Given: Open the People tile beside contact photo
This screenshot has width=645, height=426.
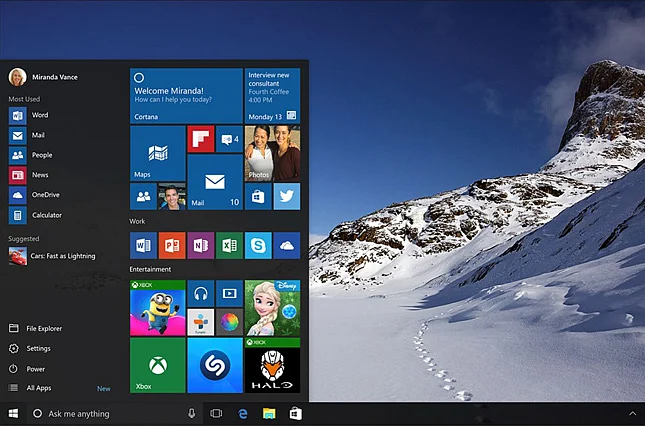Looking at the screenshot, I should [143, 197].
